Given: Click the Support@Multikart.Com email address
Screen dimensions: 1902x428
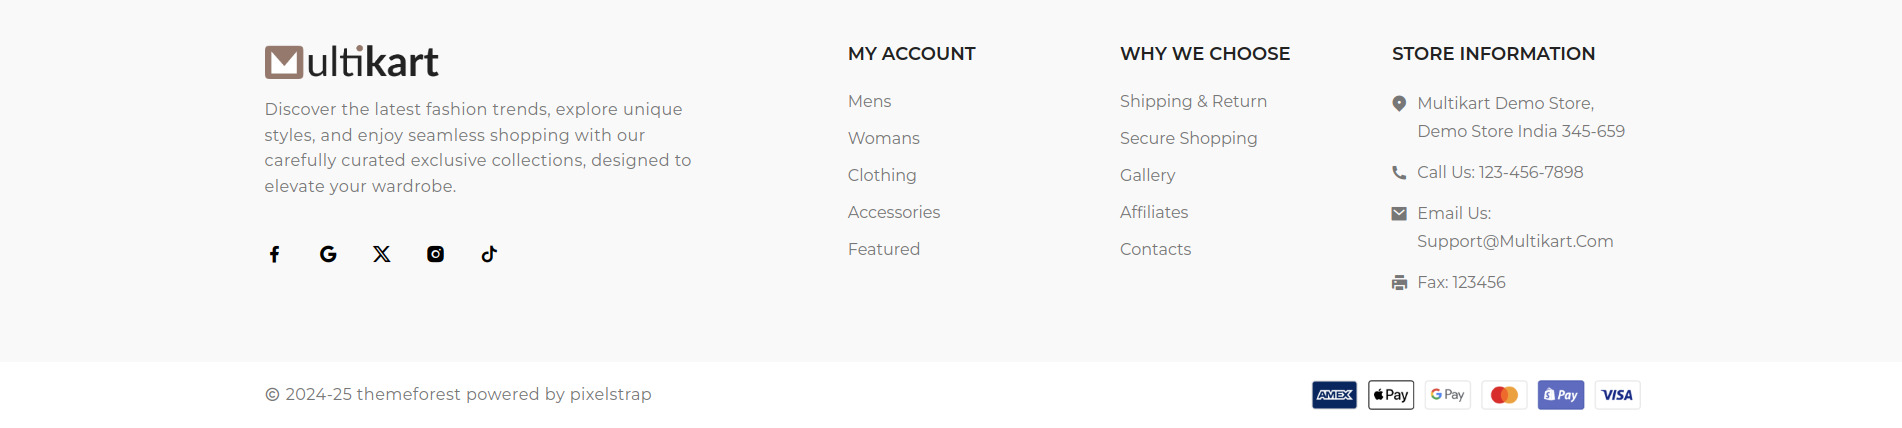Looking at the screenshot, I should click(x=1515, y=241).
